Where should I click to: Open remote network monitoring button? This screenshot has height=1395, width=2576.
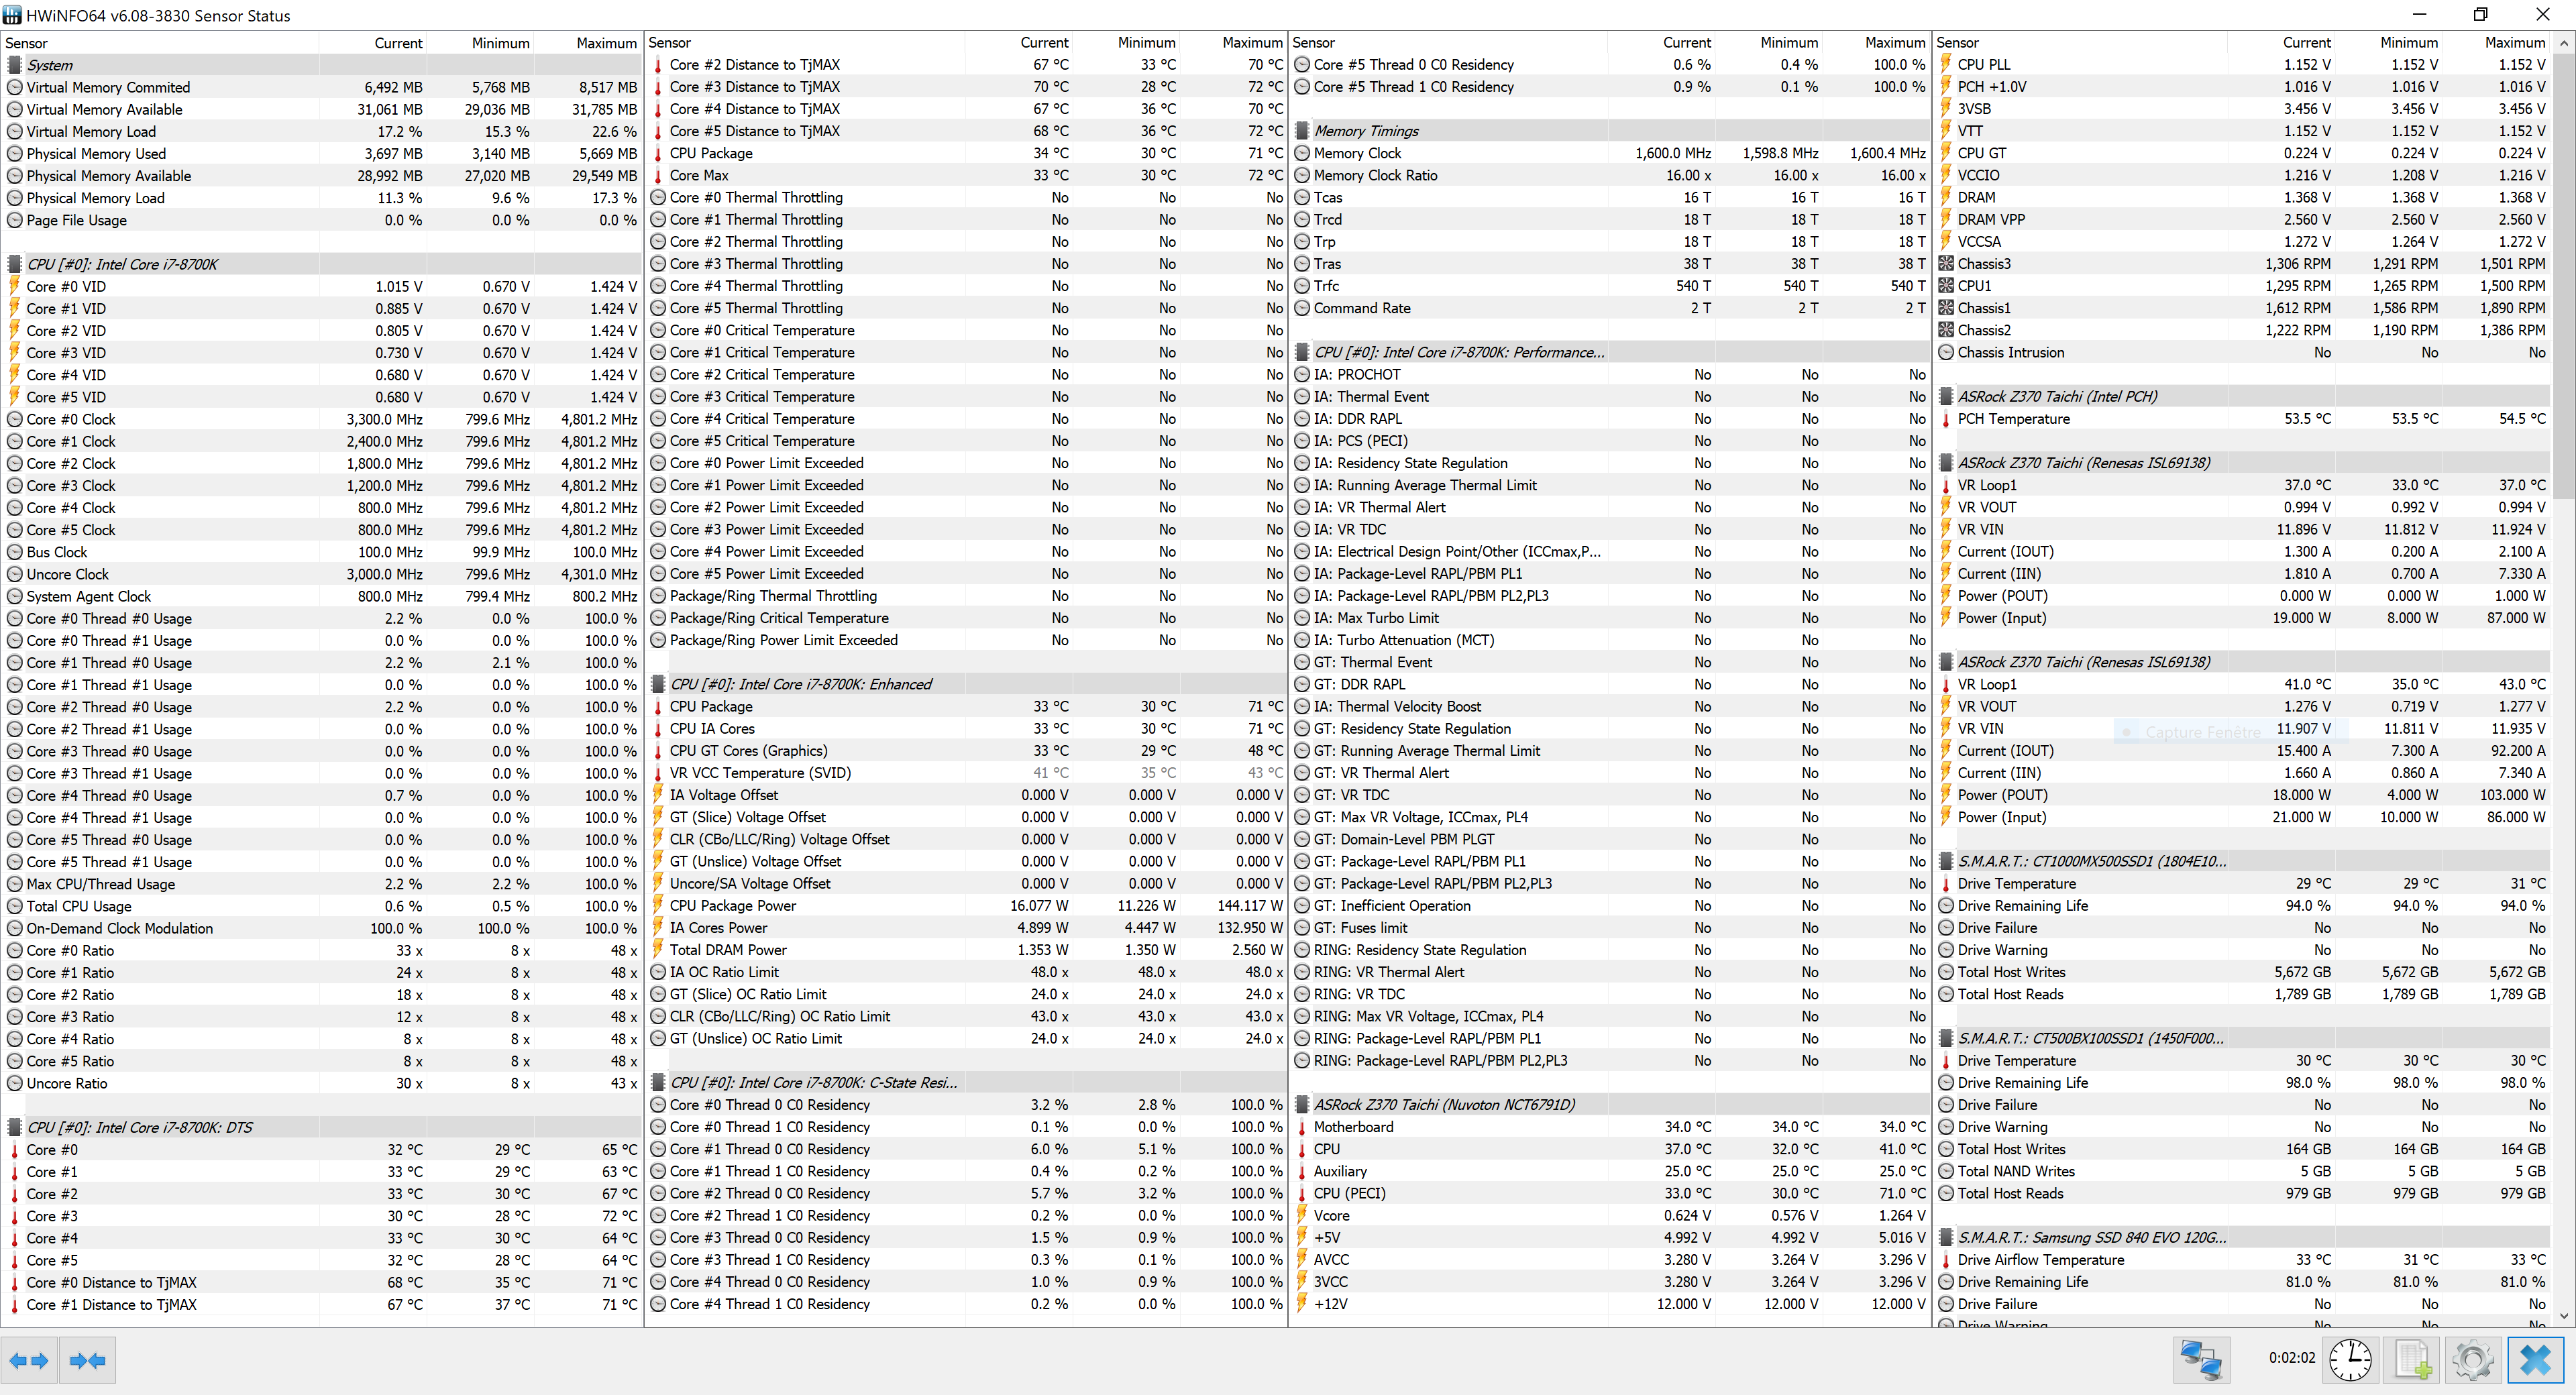pyautogui.click(x=2201, y=1360)
